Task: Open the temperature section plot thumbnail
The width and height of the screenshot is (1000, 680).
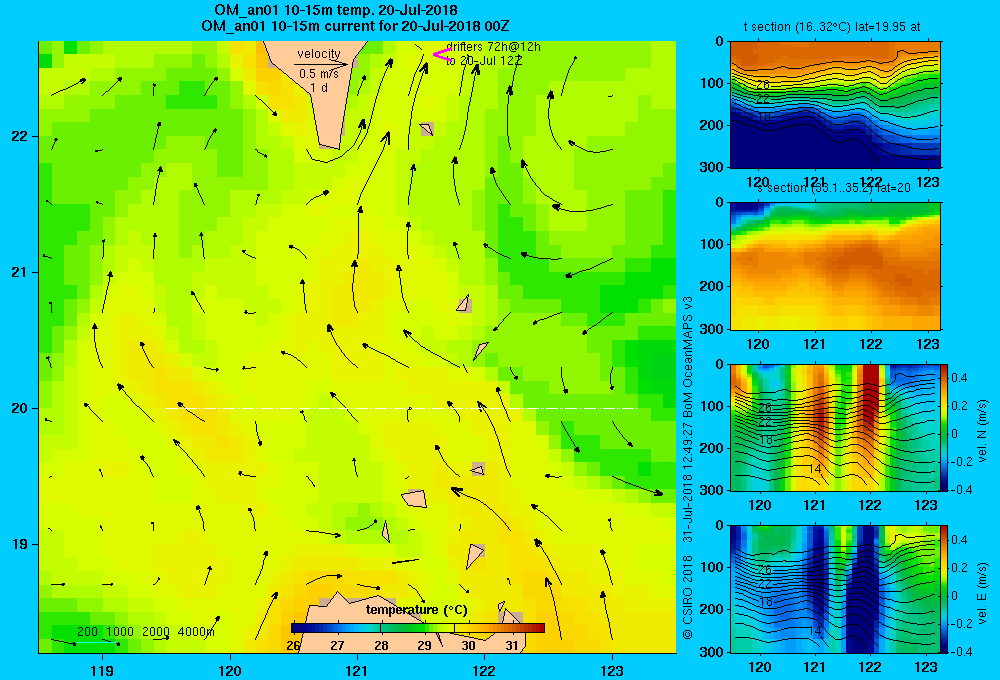Action: [835, 105]
